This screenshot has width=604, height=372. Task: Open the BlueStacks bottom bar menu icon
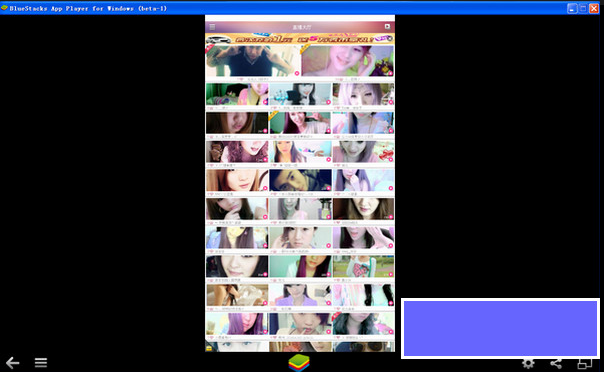(x=41, y=363)
